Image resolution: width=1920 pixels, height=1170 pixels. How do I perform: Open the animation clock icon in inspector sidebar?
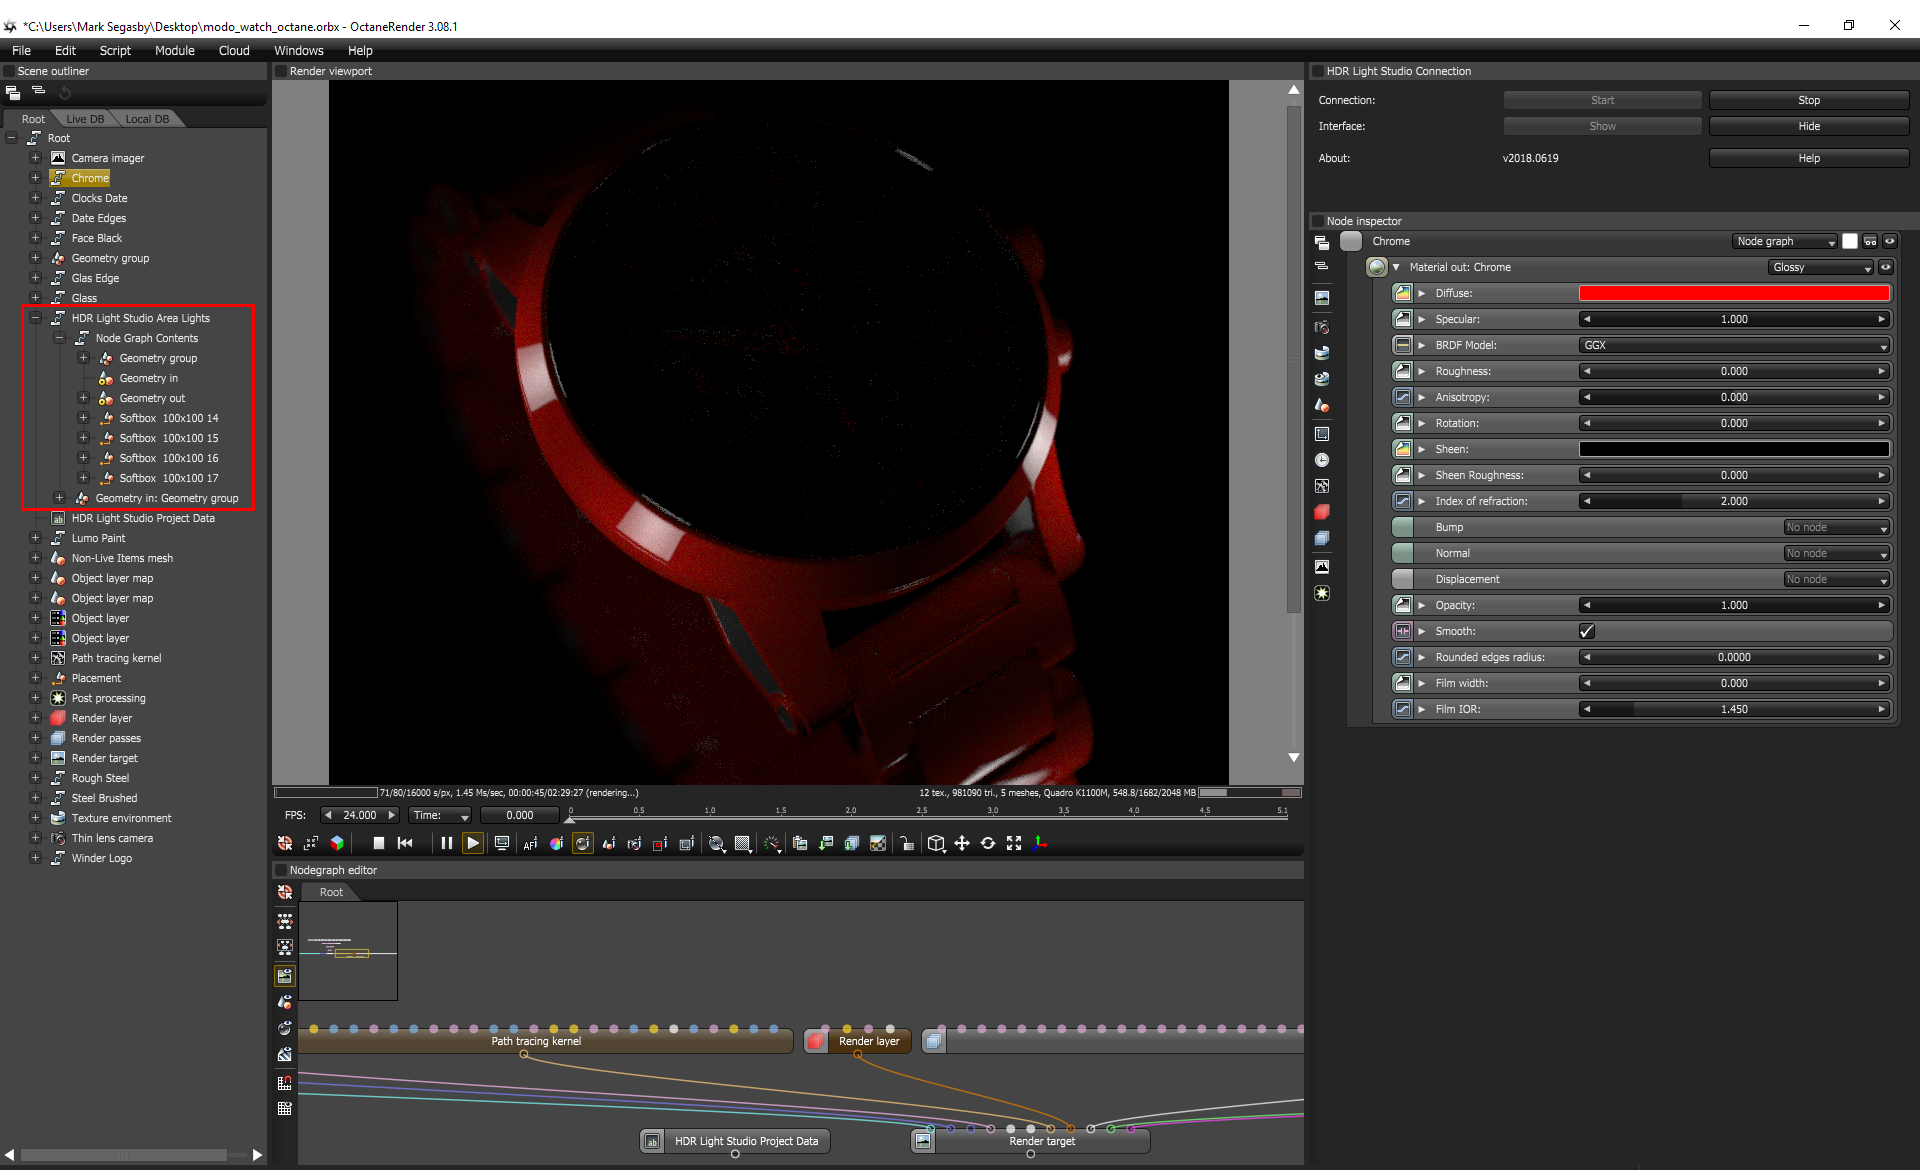pos(1322,460)
